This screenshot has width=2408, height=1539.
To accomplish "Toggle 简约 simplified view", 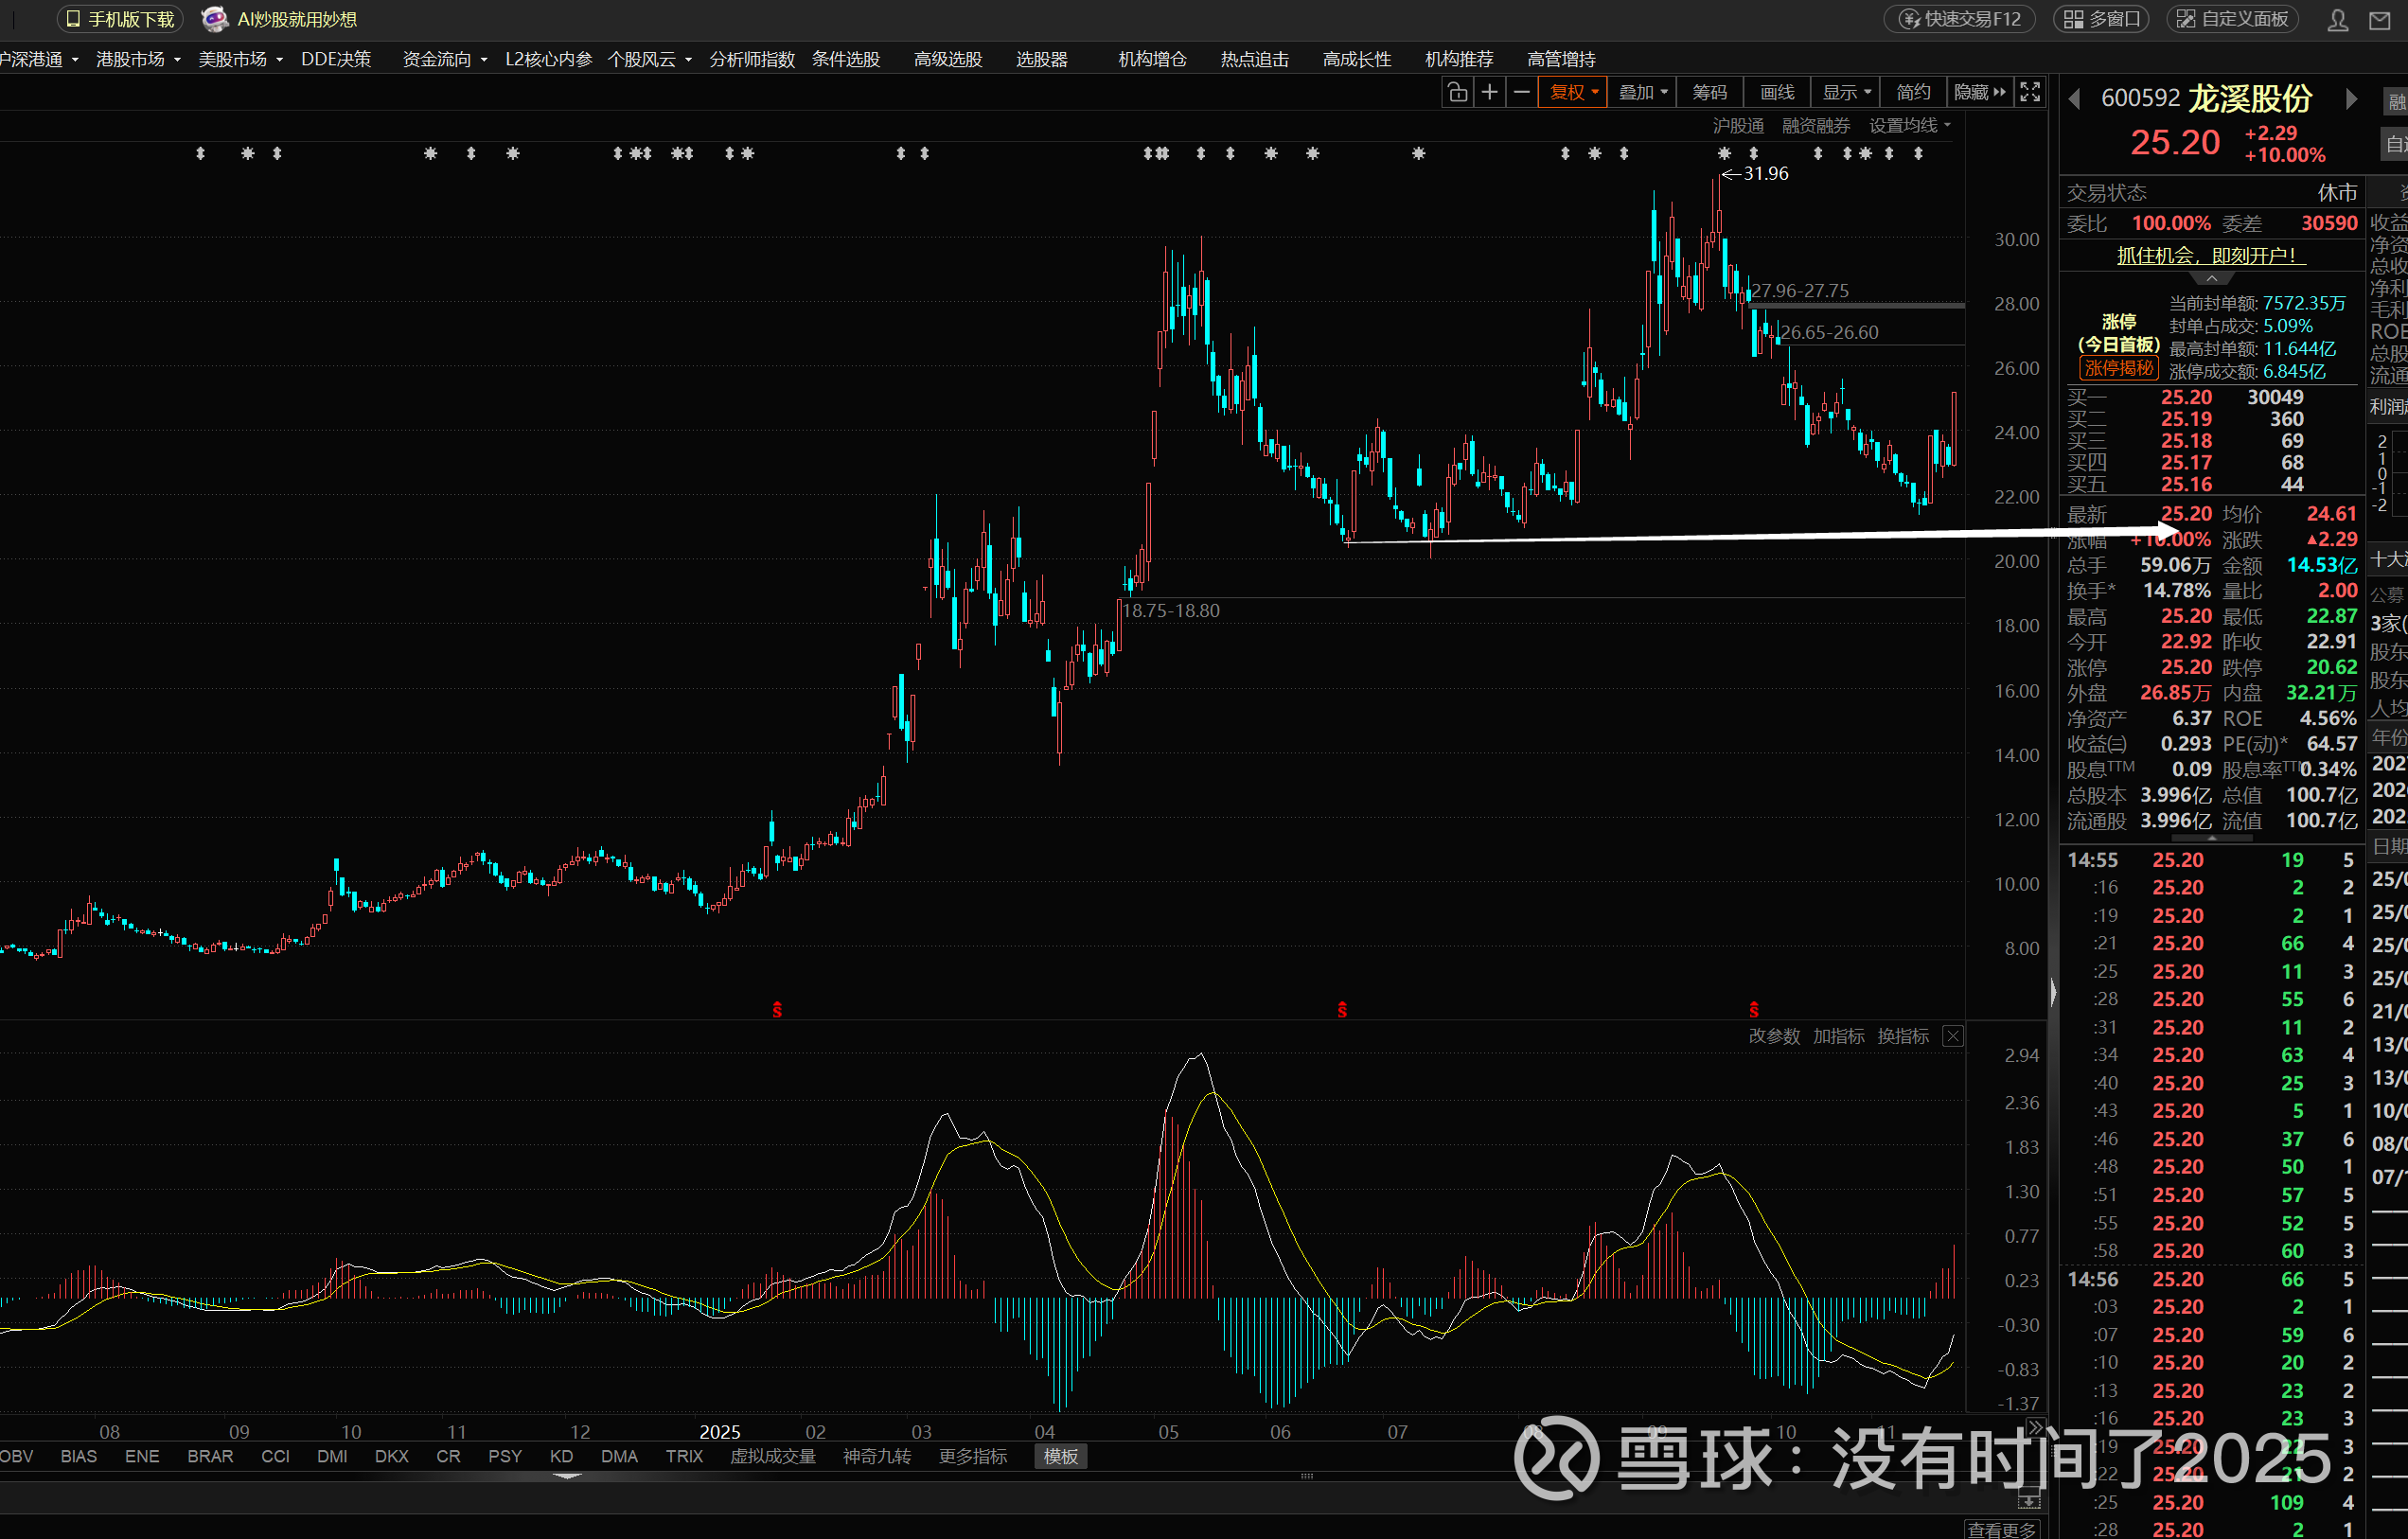I will pos(1913,92).
